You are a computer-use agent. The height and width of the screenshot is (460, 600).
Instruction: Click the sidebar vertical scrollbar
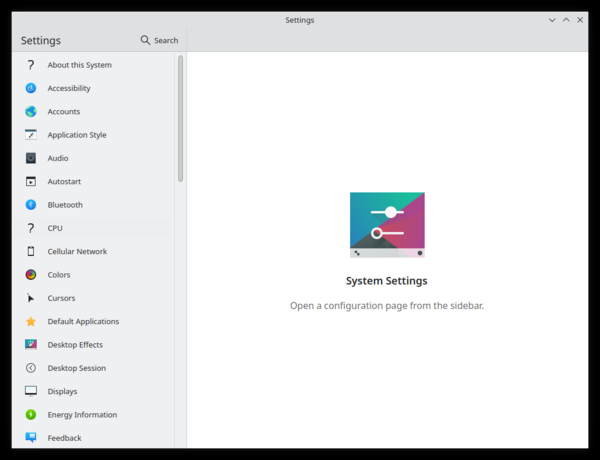click(x=181, y=118)
